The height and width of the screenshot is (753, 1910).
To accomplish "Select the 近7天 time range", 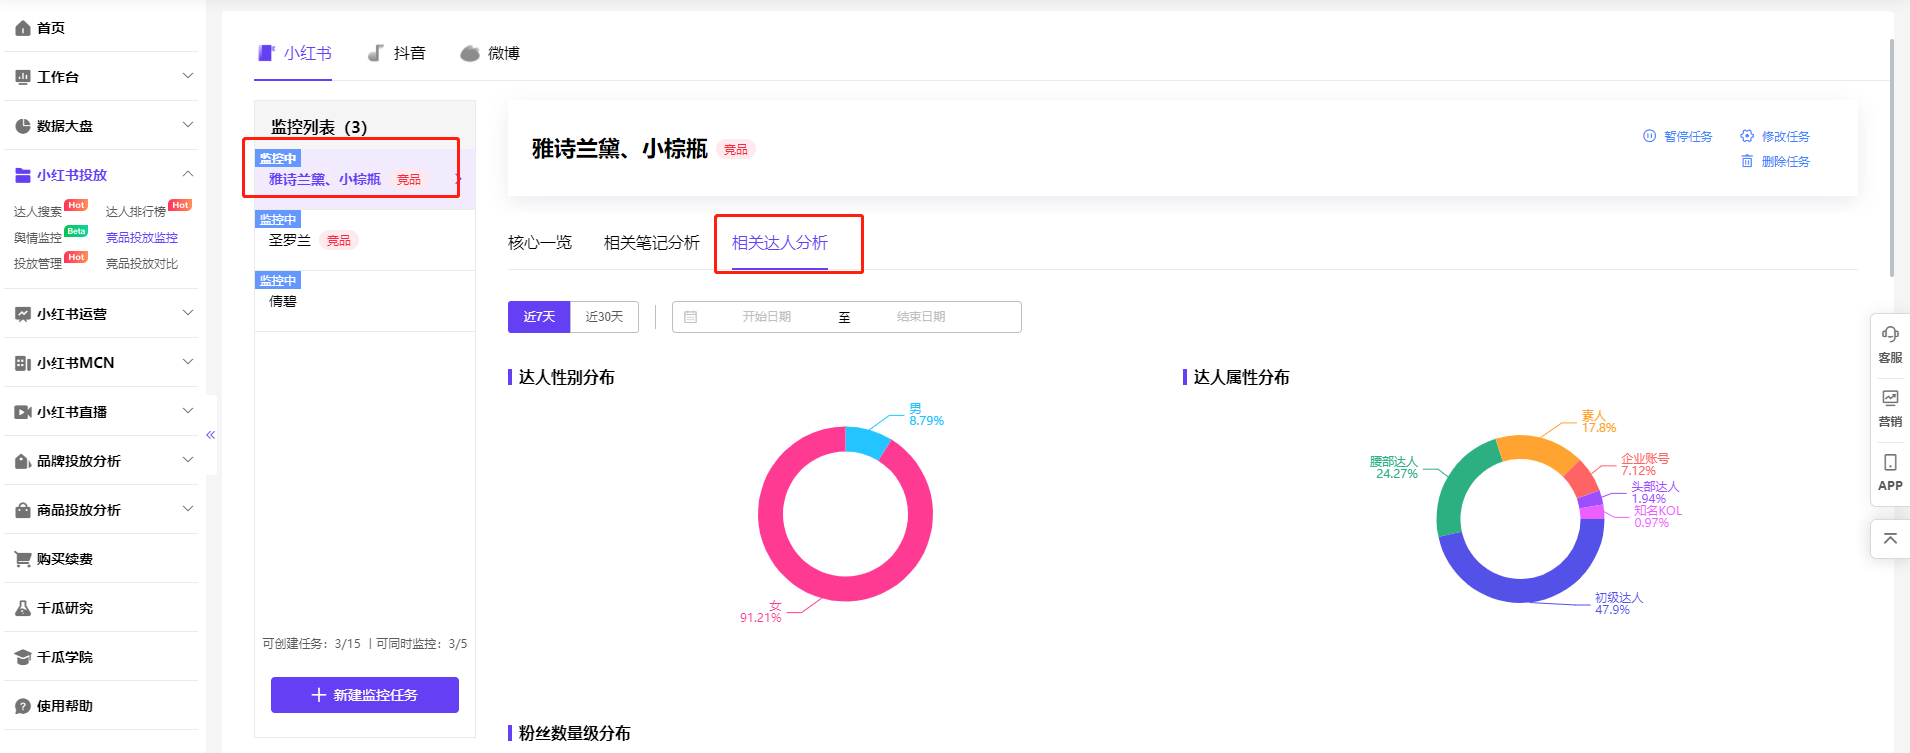I will (539, 317).
